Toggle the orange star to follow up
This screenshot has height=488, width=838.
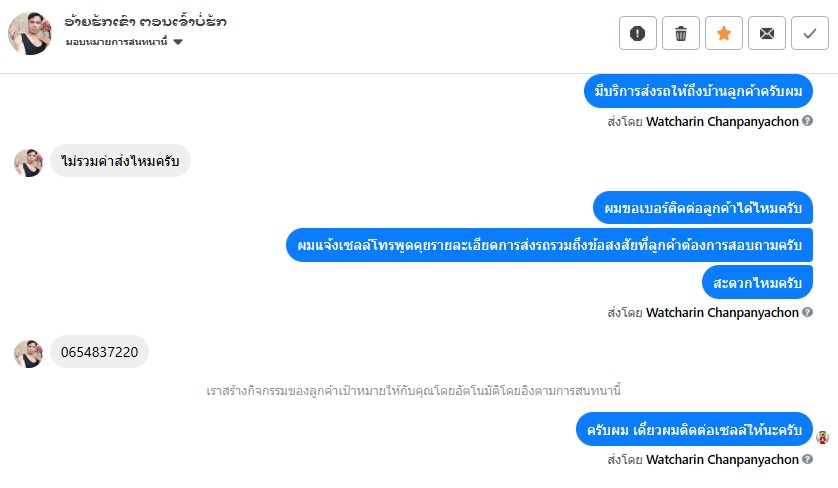[724, 33]
